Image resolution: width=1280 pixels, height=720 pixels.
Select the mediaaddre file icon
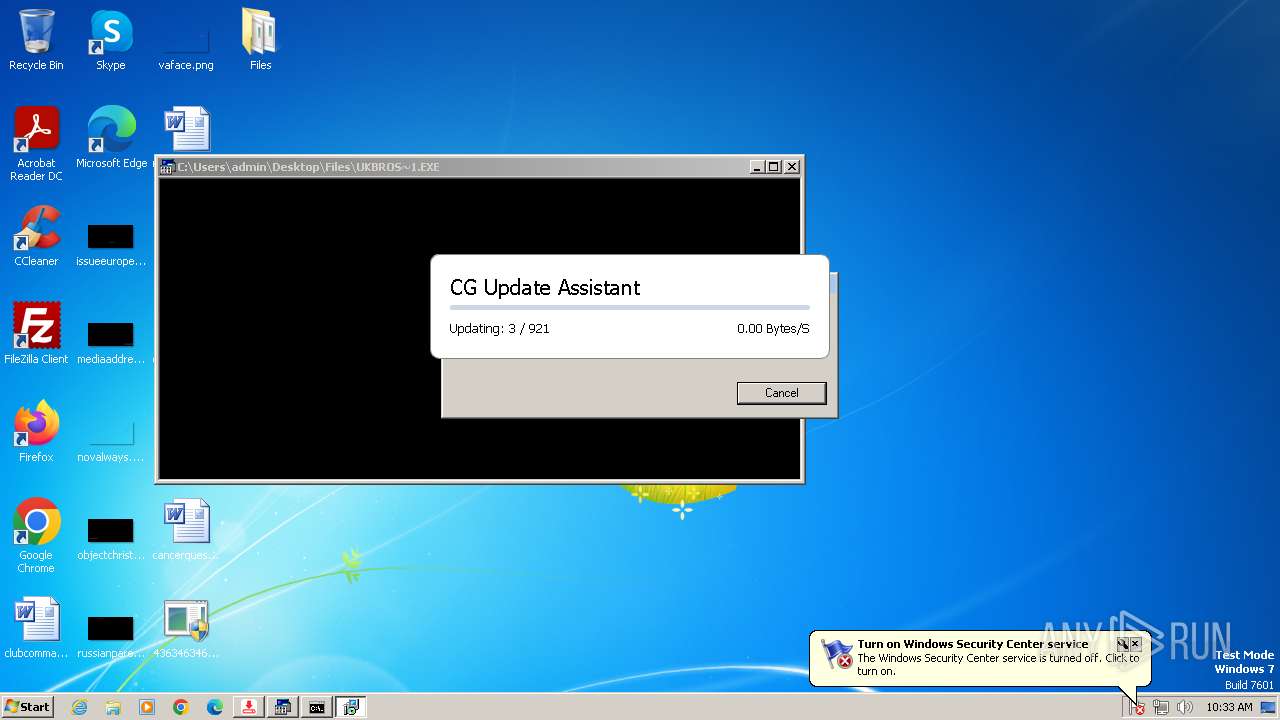pyautogui.click(x=111, y=342)
